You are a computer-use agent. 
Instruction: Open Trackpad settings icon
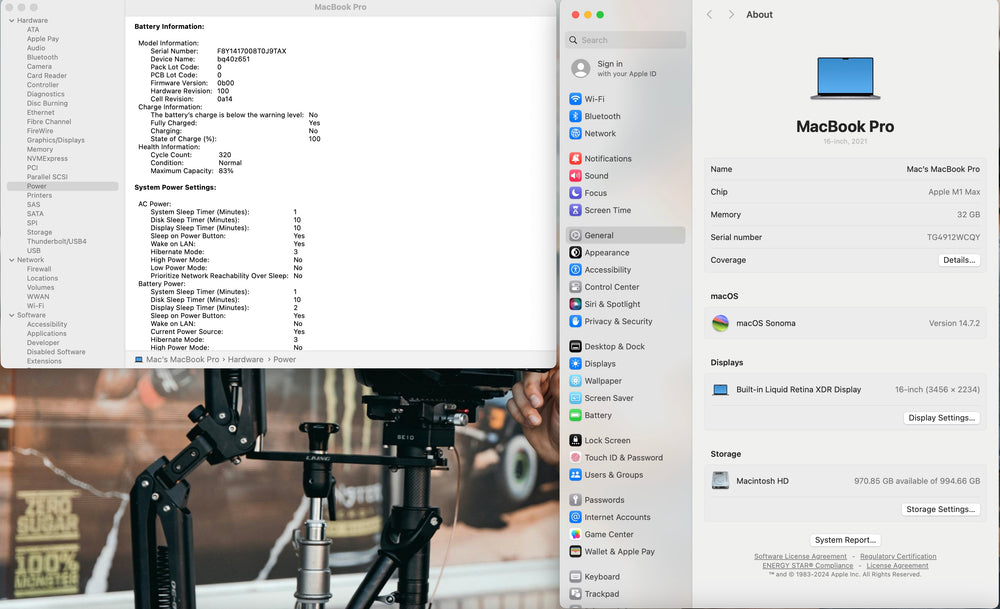pyautogui.click(x=575, y=594)
